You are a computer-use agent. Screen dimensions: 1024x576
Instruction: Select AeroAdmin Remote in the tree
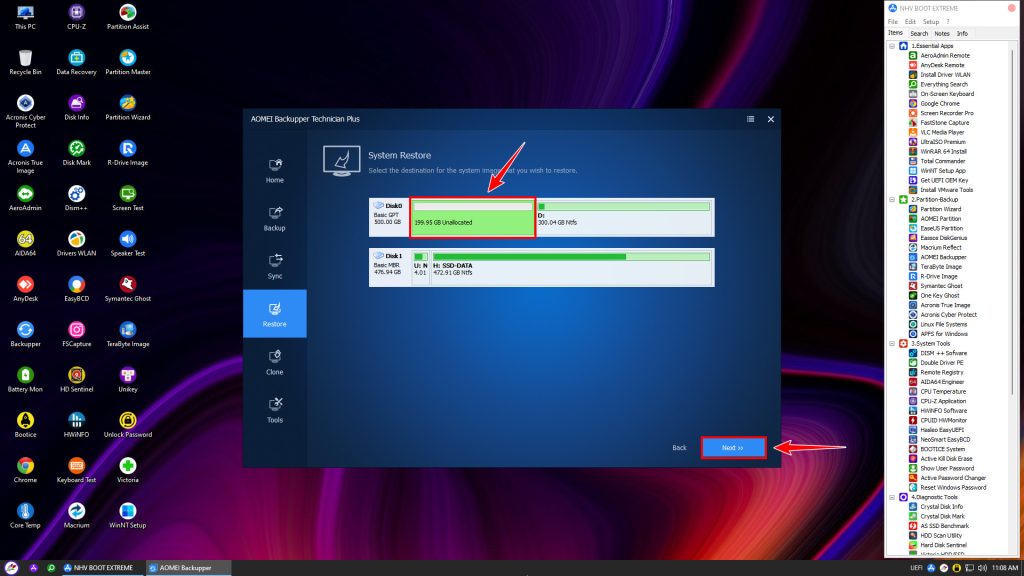click(x=944, y=56)
